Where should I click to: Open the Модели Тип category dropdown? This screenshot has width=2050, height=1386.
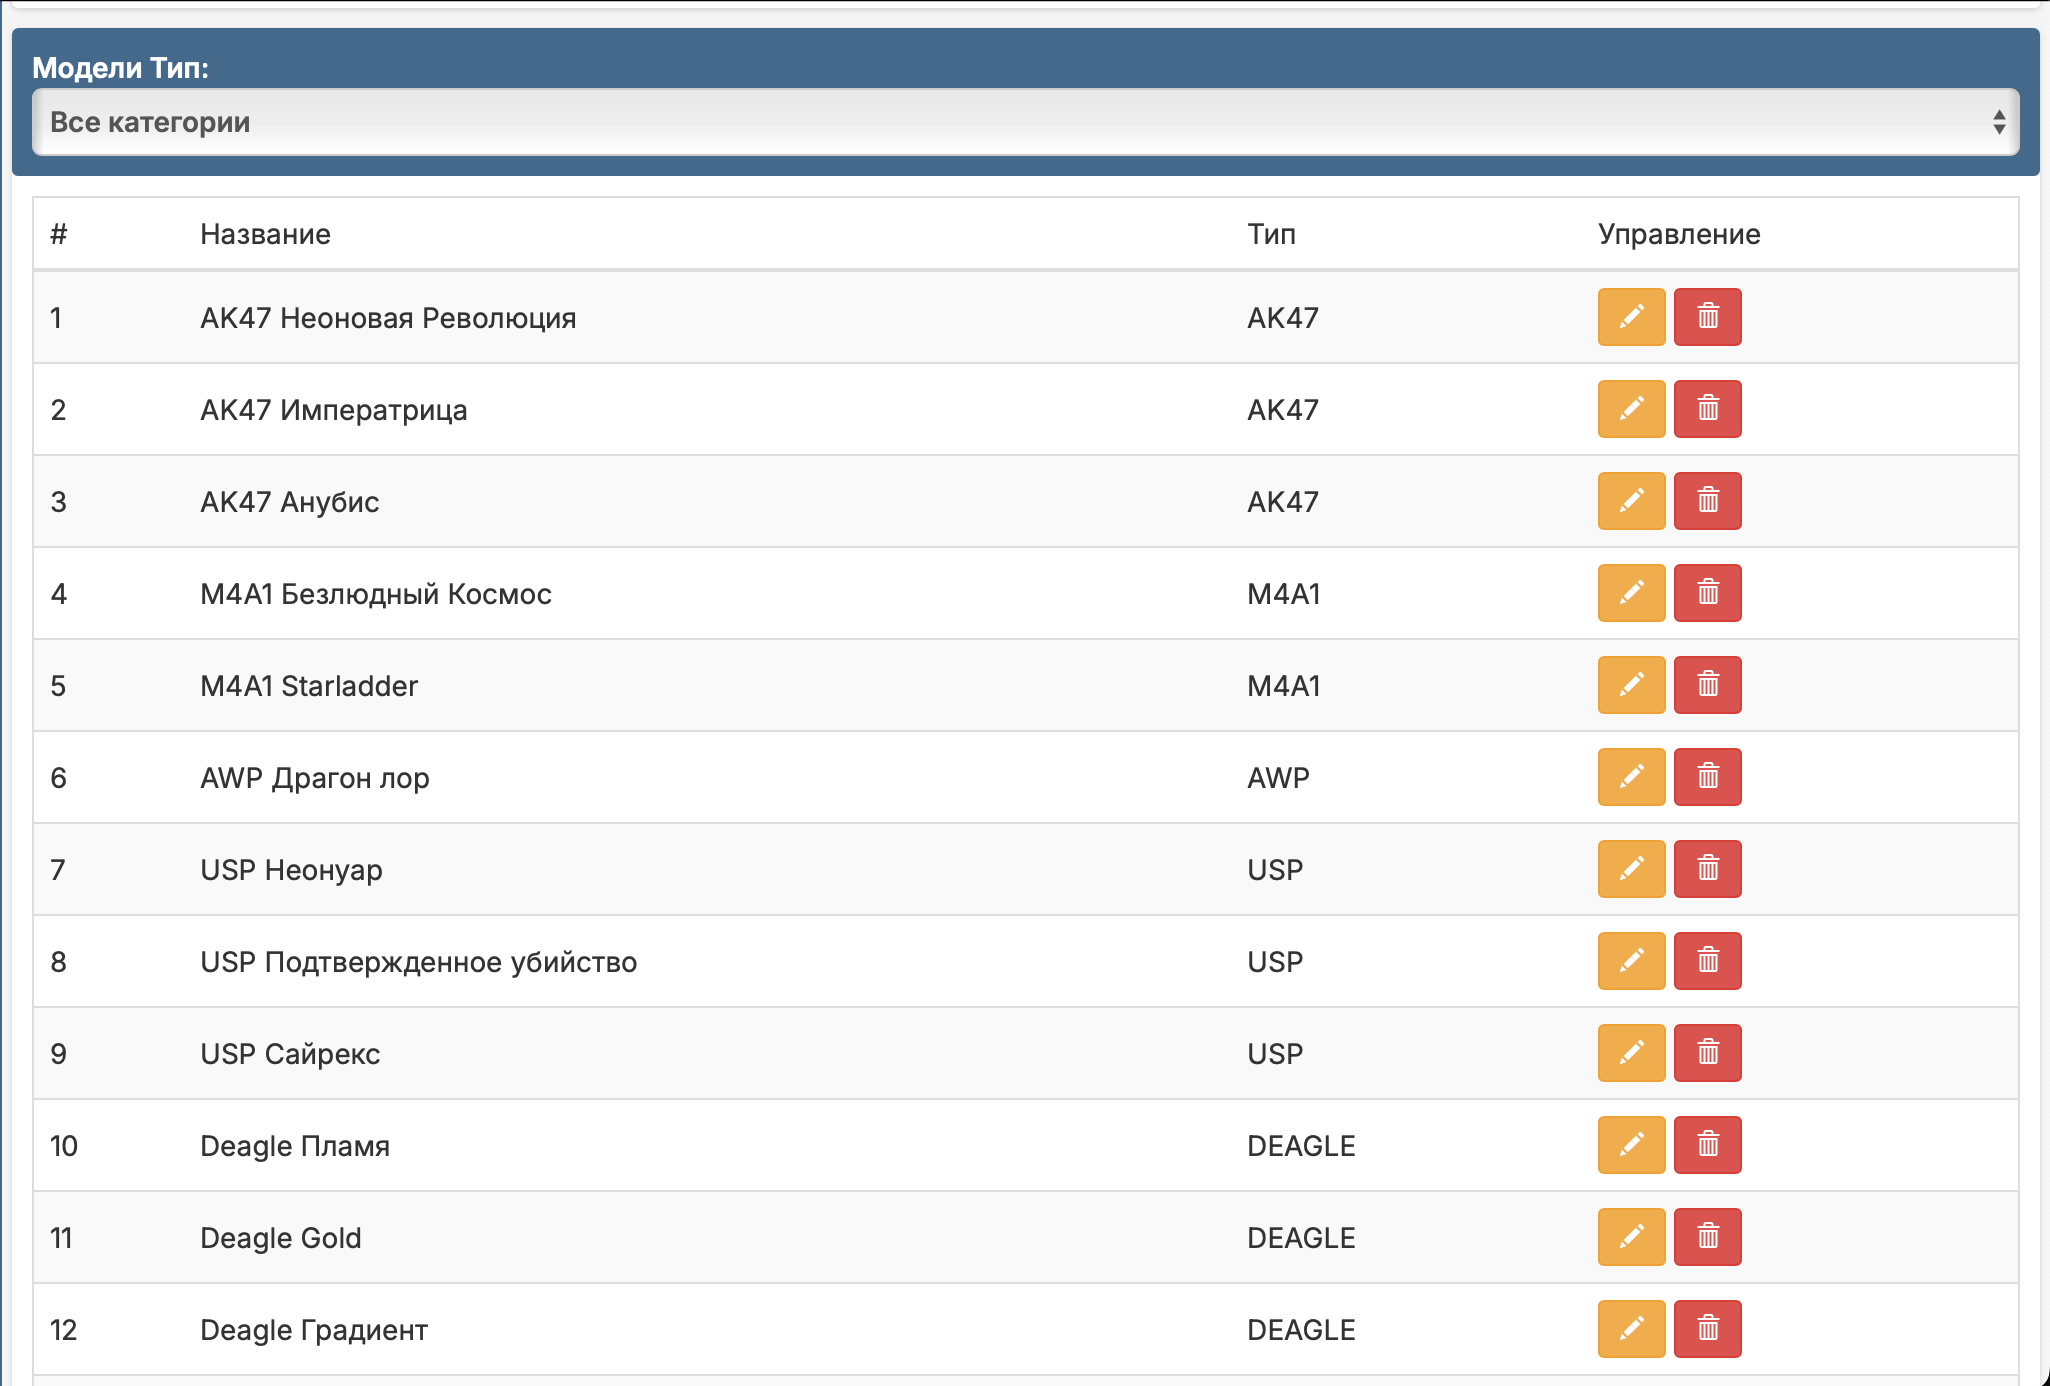pos(1024,122)
